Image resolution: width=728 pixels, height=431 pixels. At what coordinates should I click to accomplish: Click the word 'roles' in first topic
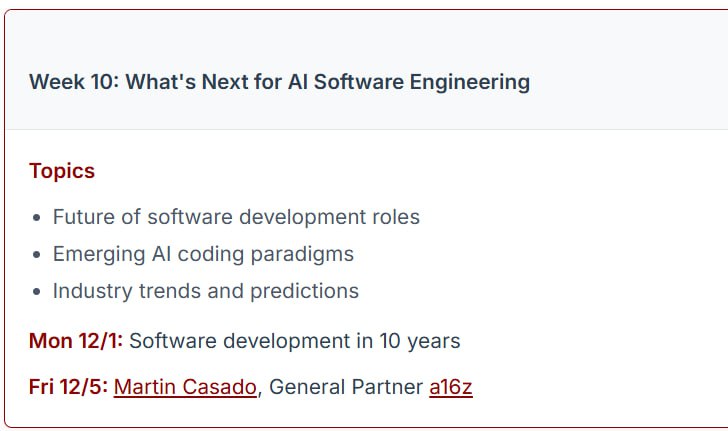pos(394,217)
